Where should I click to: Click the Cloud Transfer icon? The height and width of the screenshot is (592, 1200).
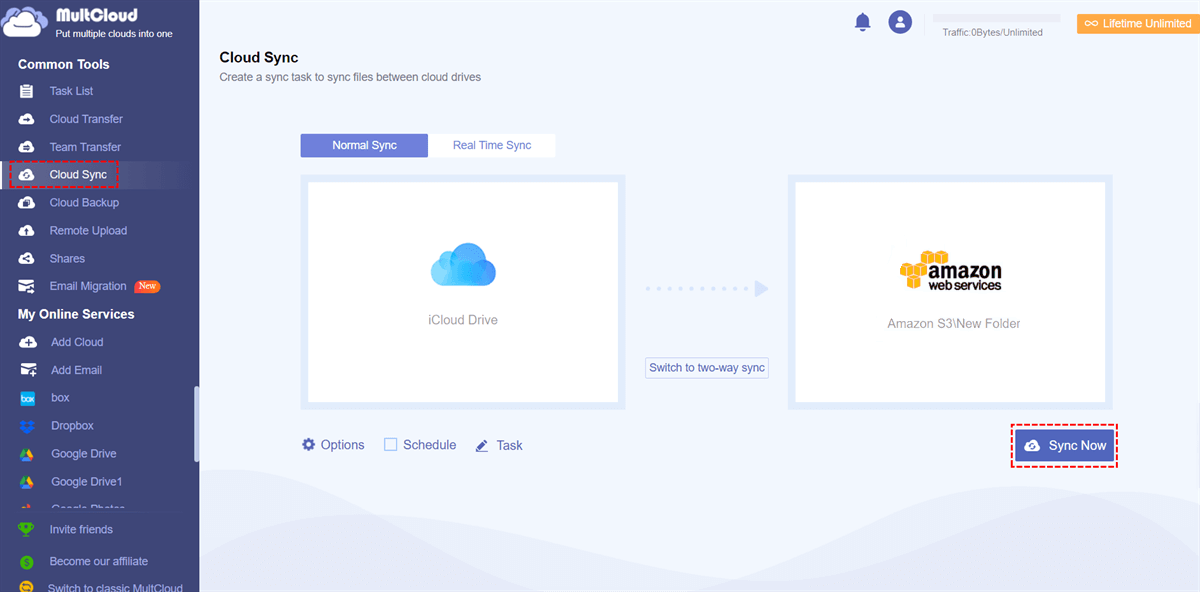tap(27, 119)
